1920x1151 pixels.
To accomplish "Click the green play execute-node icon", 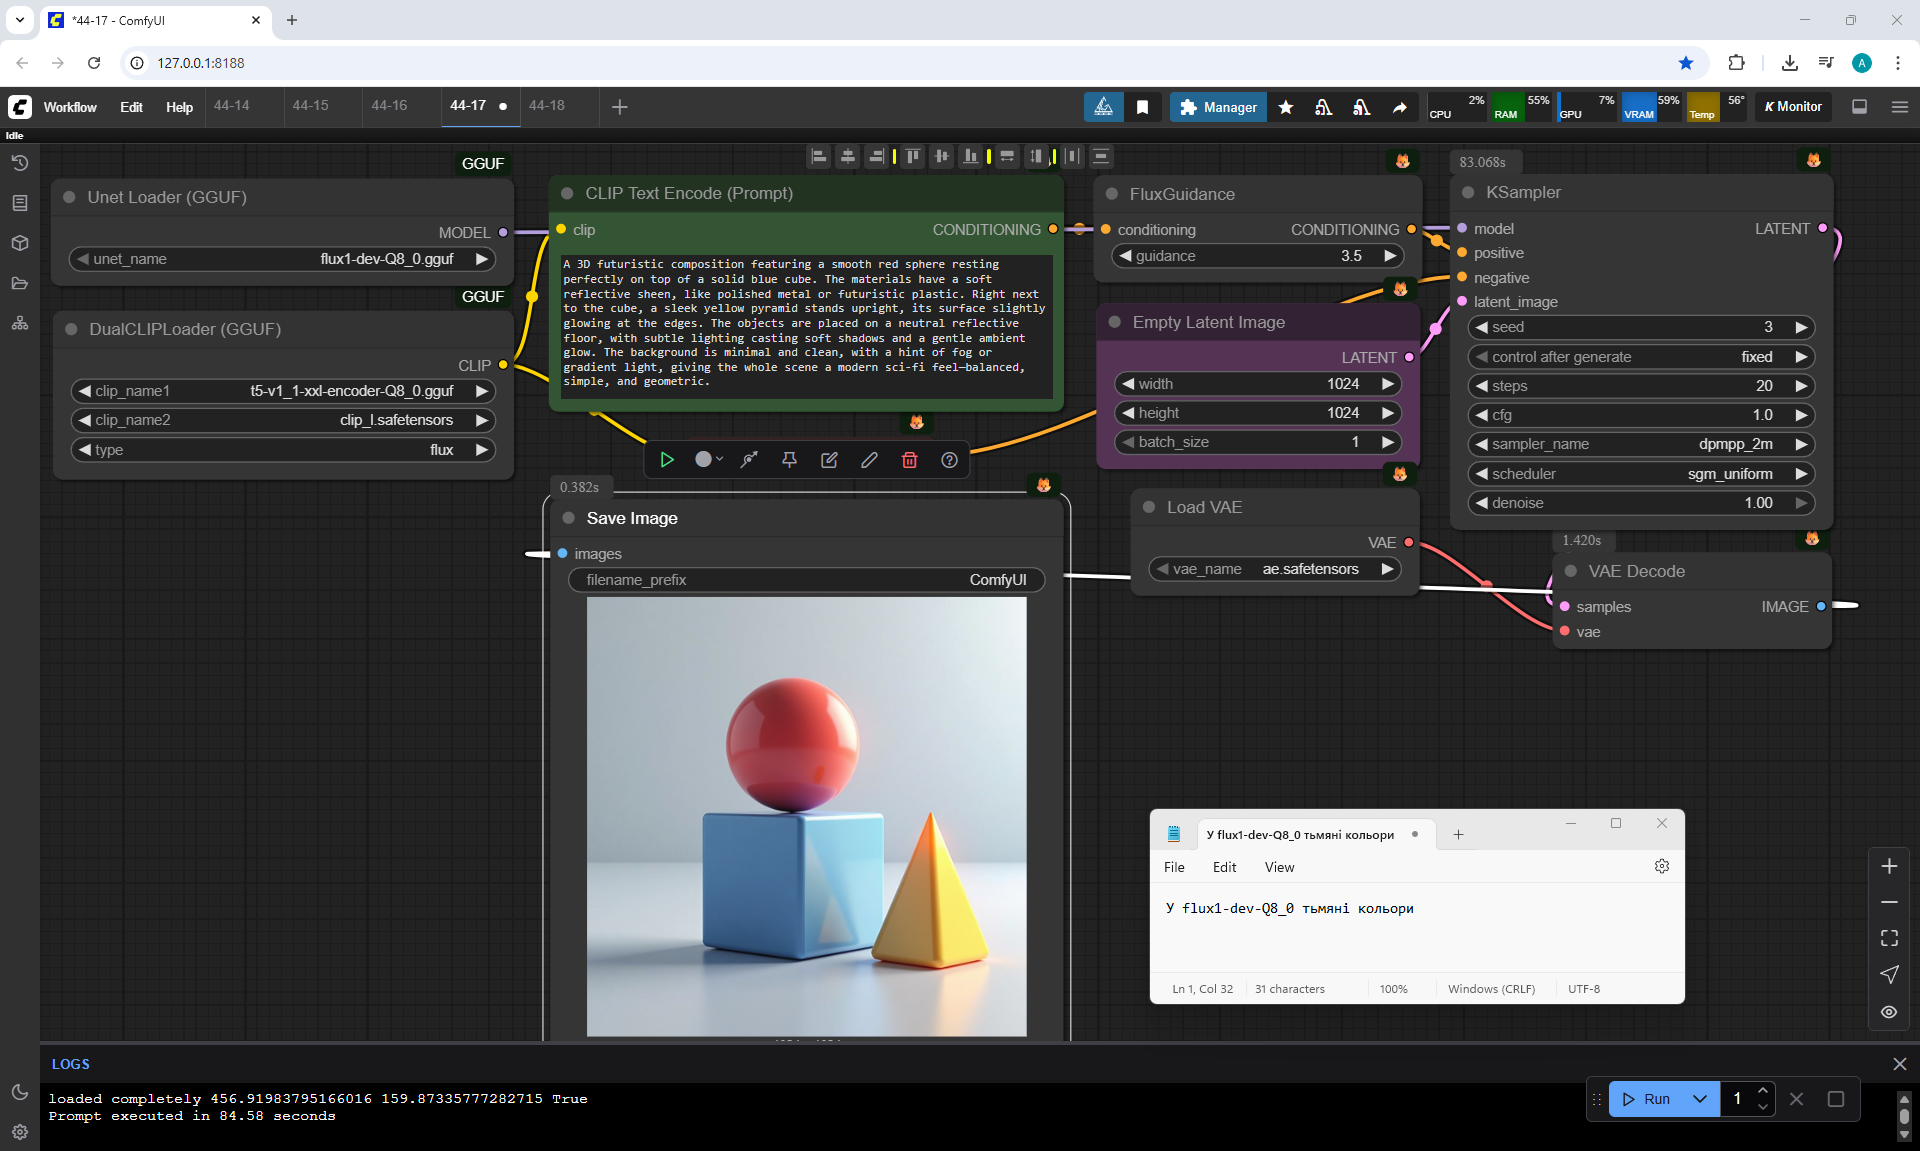I will tap(667, 460).
